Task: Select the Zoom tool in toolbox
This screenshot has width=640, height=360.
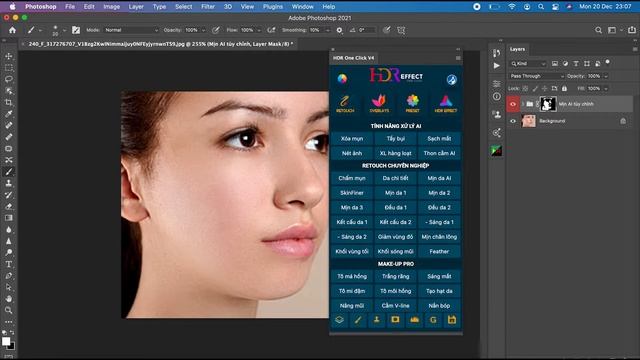Action: tap(9, 310)
